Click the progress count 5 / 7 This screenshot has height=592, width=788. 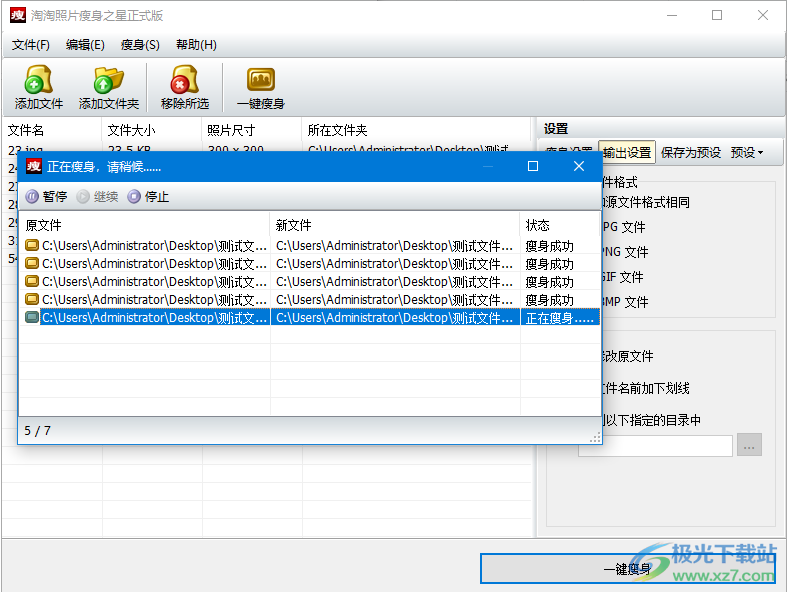(37, 431)
